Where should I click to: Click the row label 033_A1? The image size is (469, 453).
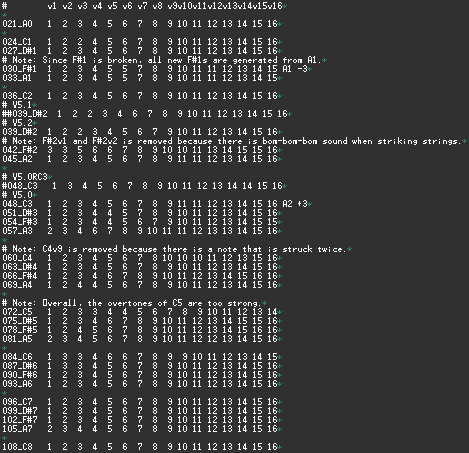17,78
